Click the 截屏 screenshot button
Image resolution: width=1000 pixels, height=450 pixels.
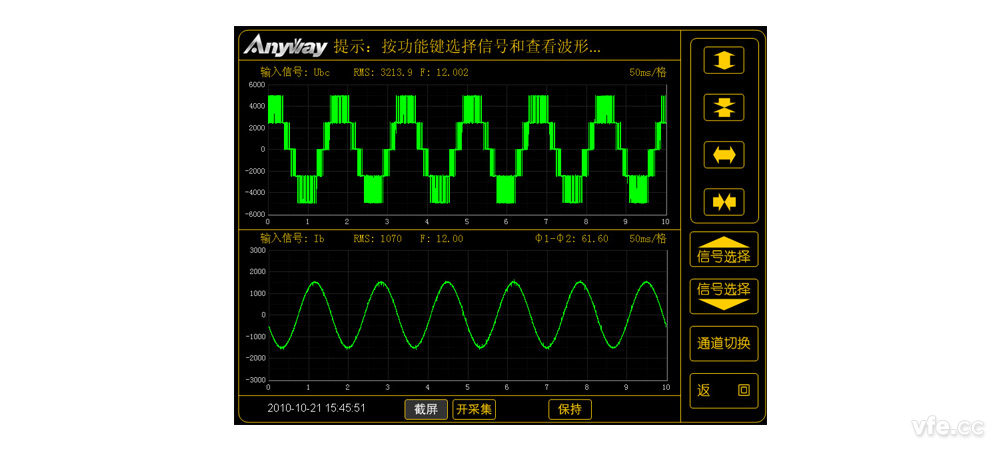coord(426,409)
